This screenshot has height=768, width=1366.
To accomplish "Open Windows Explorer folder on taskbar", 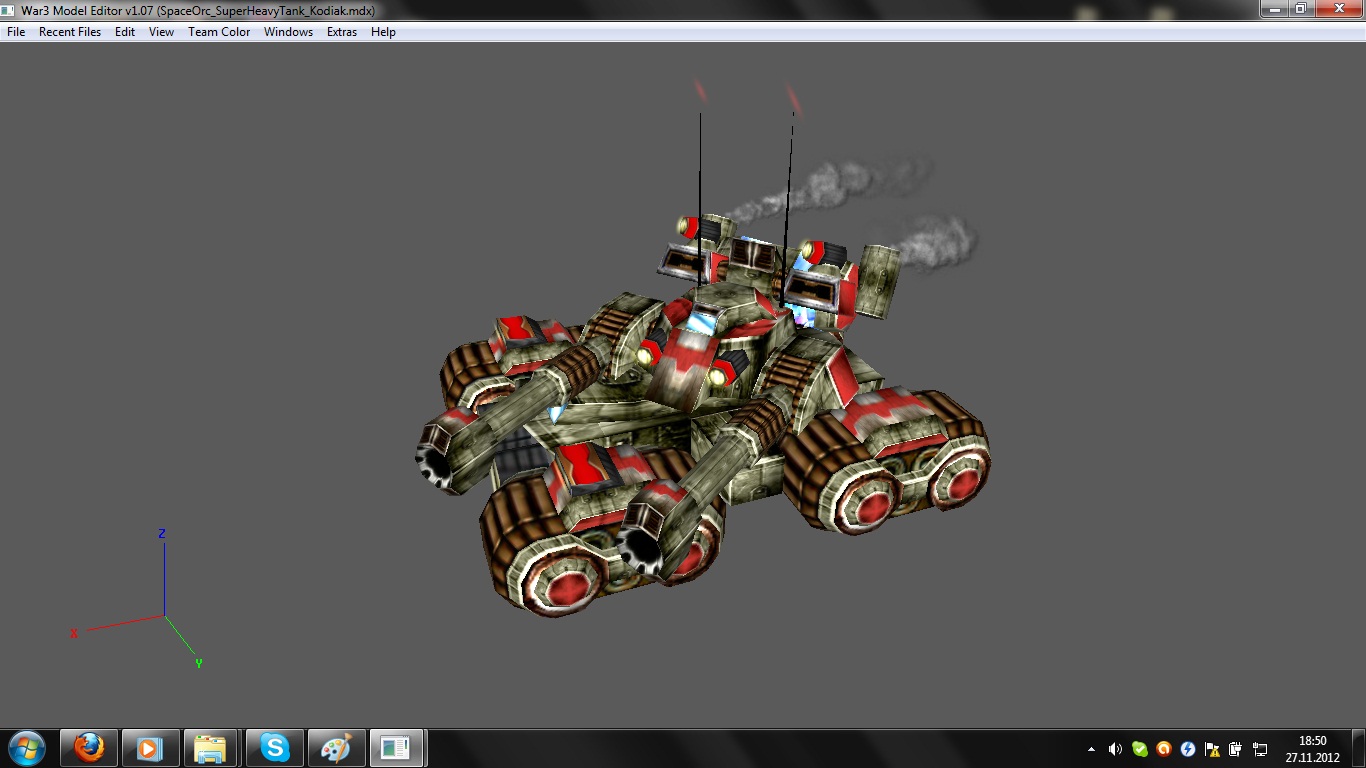I will [211, 748].
